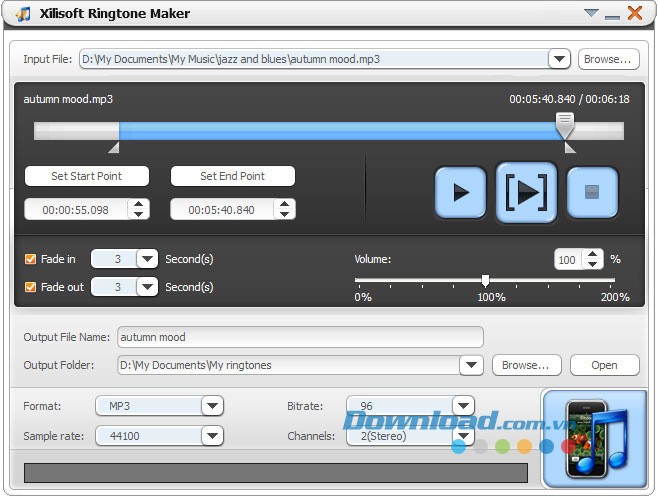Open the Fade out seconds dropdown

147,287
